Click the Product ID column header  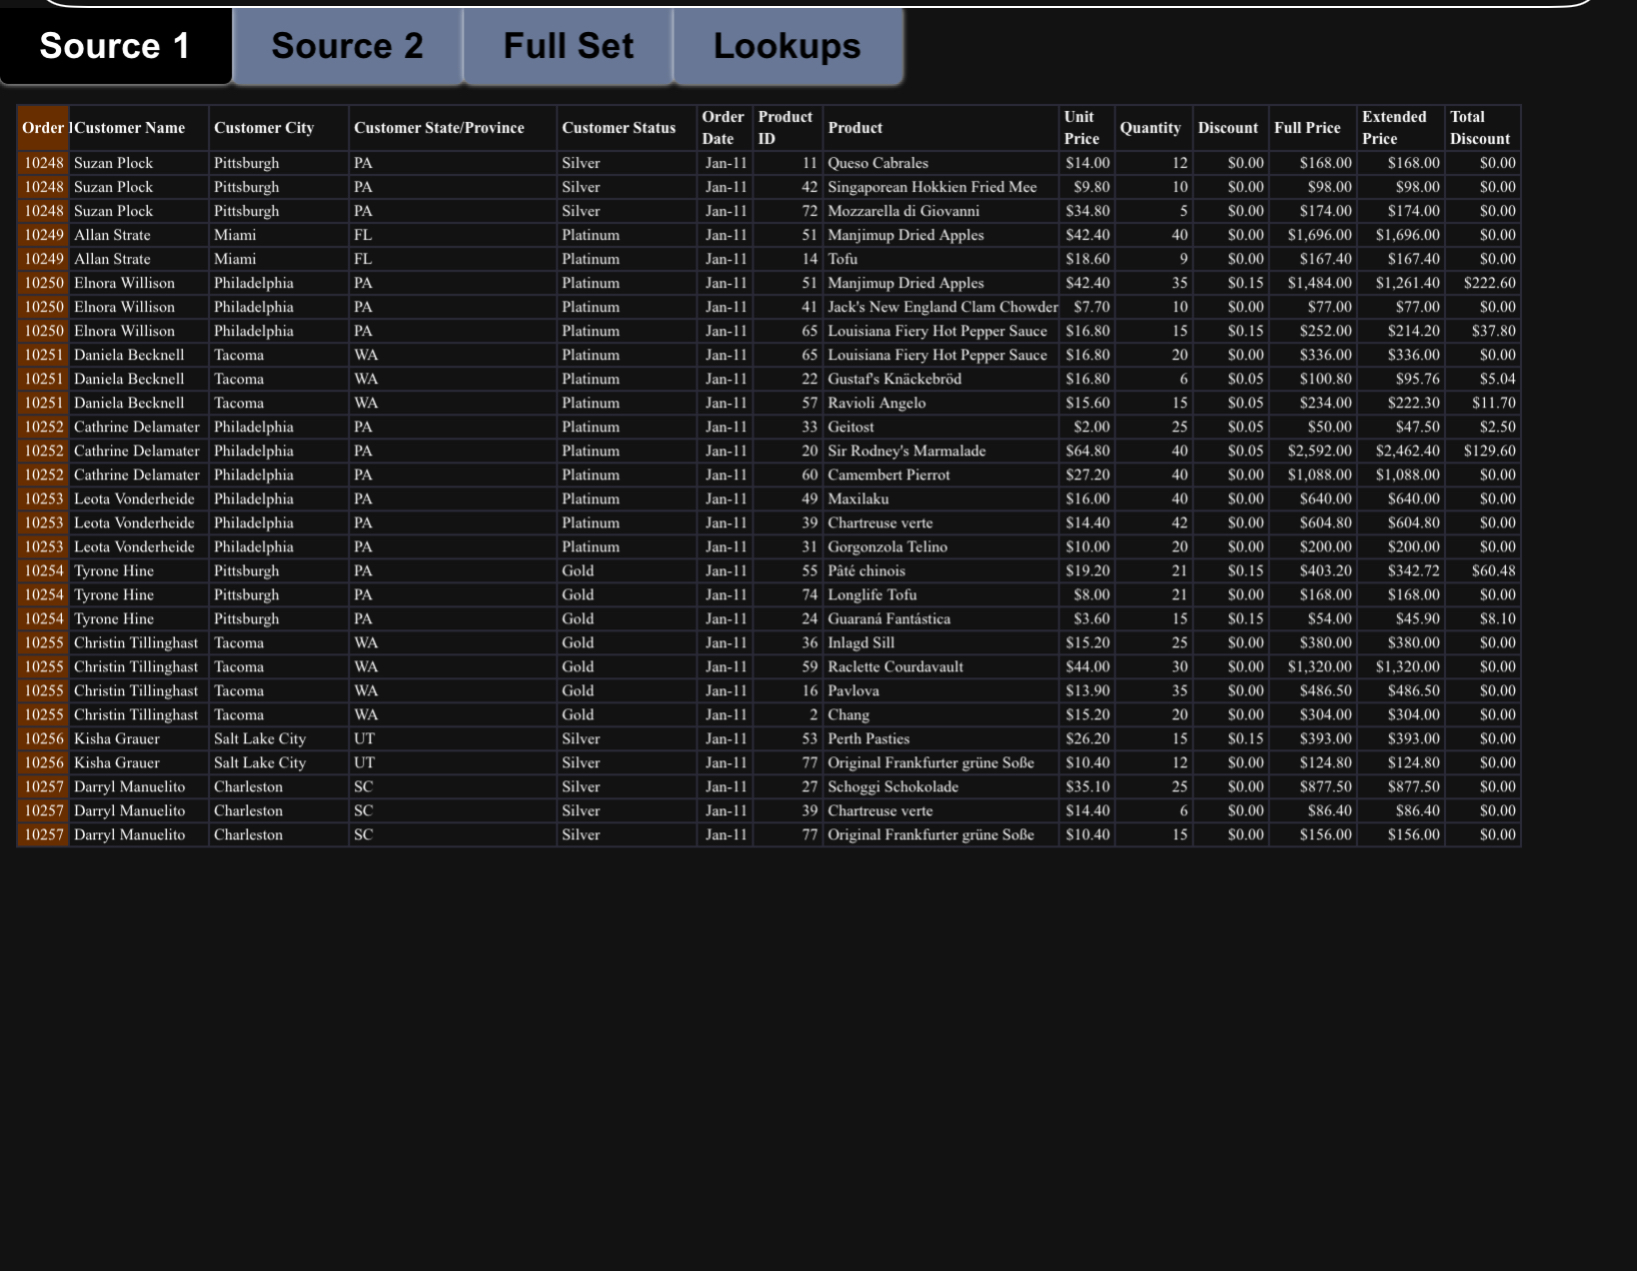click(788, 128)
